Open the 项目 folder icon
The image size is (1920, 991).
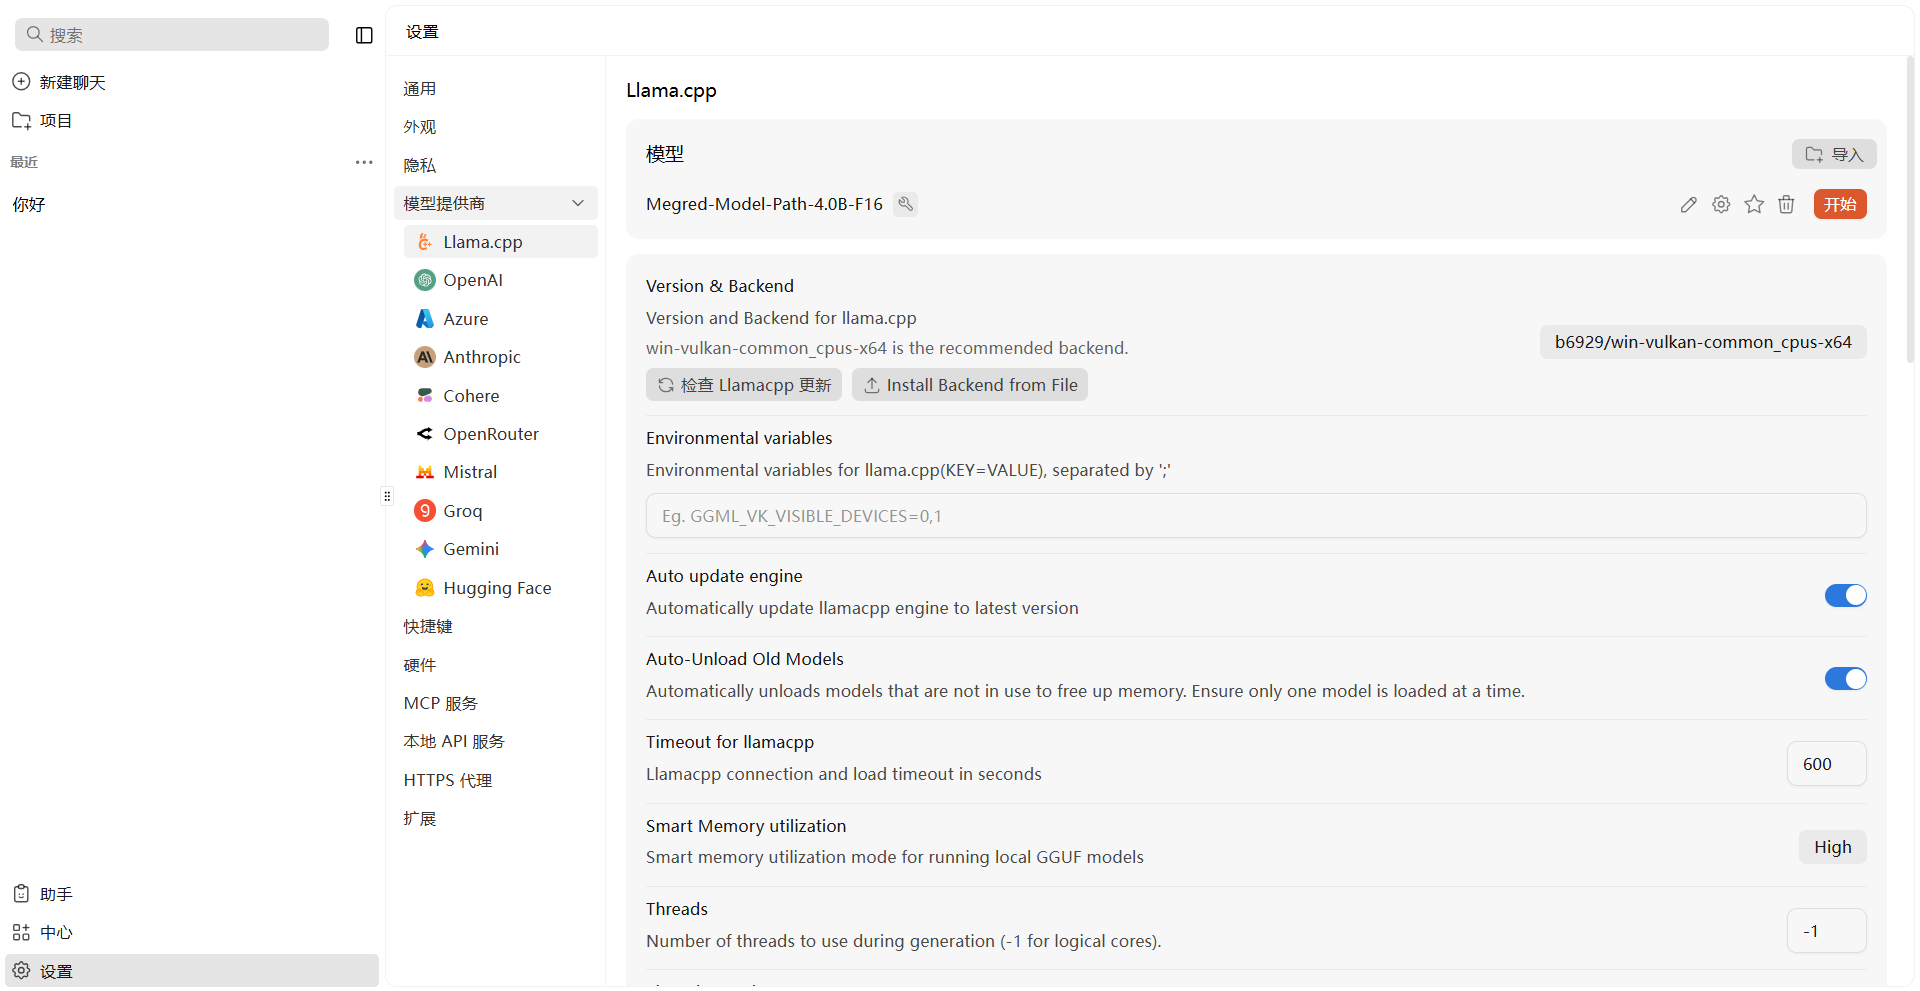(21, 120)
